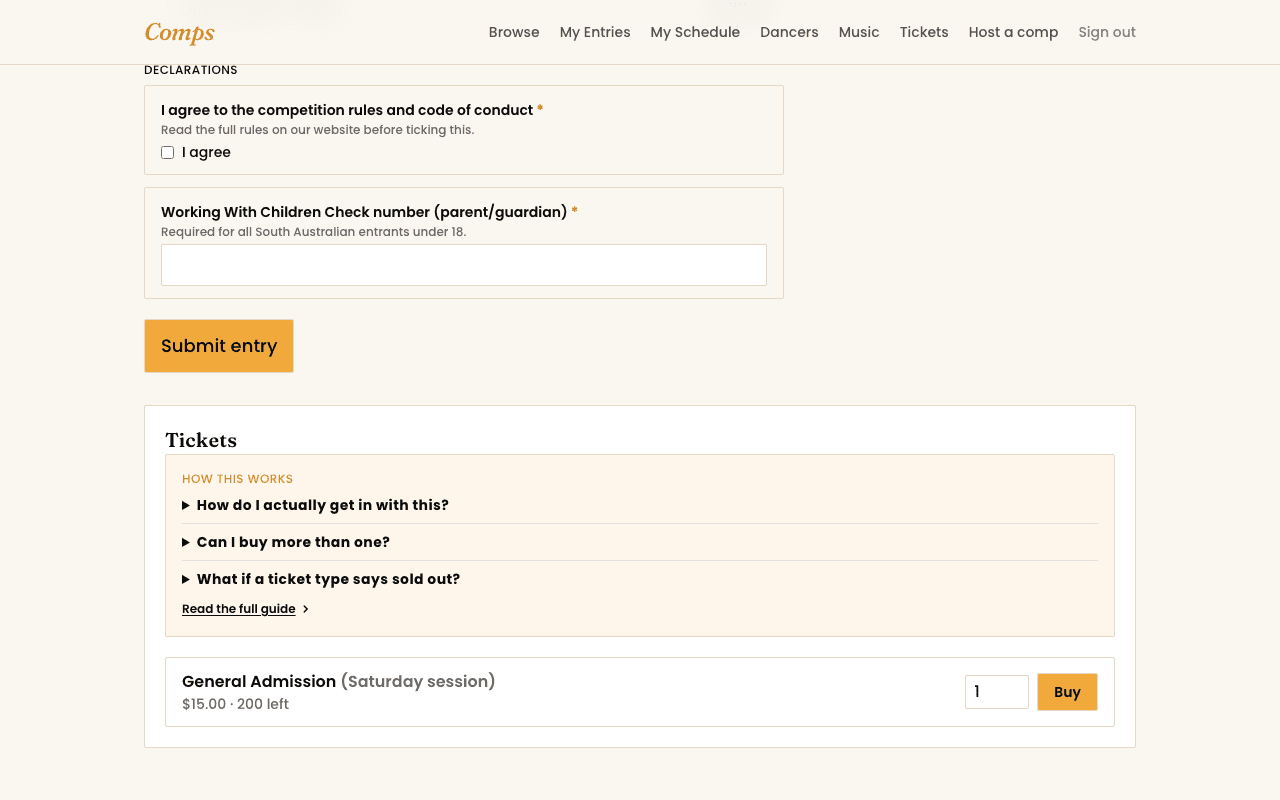Click the 'General Admission' ticket title
This screenshot has height=800, width=1280.
259,681
